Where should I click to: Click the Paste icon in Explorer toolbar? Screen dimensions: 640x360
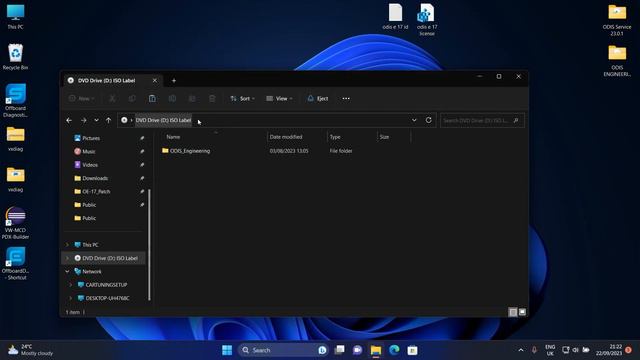(152, 98)
